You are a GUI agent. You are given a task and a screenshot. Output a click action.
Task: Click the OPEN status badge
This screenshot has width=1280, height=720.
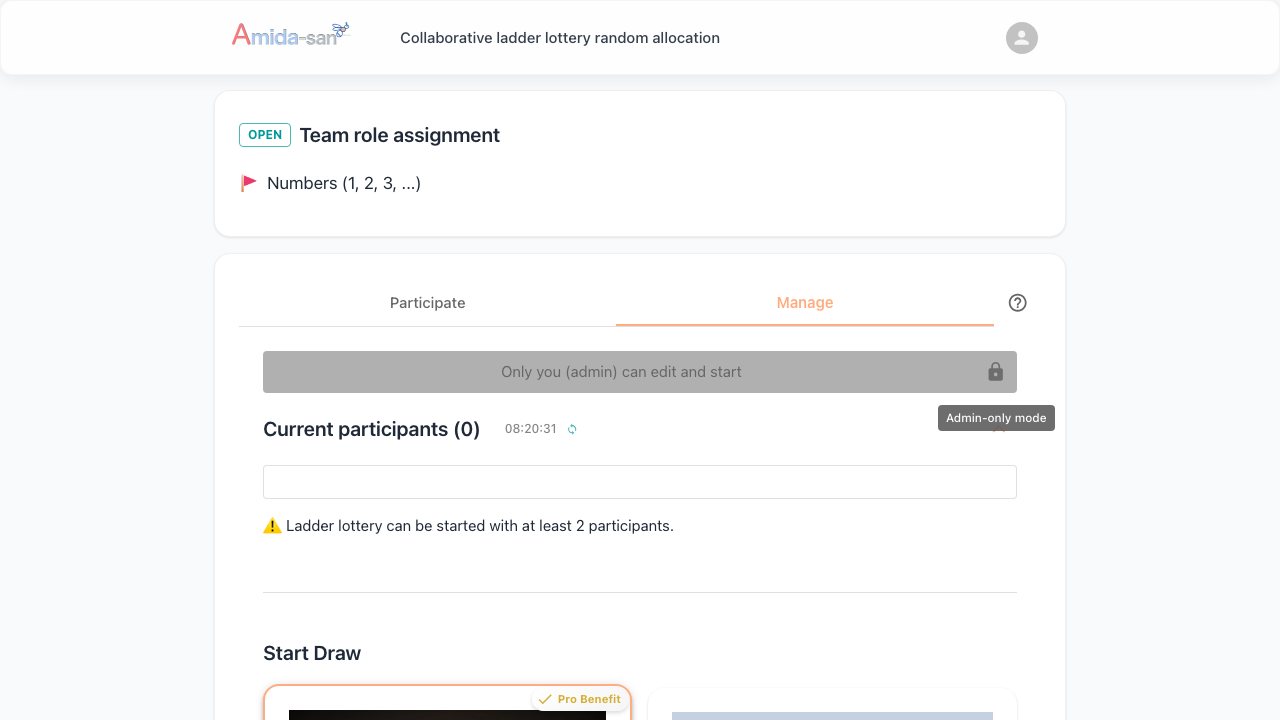[x=265, y=135]
